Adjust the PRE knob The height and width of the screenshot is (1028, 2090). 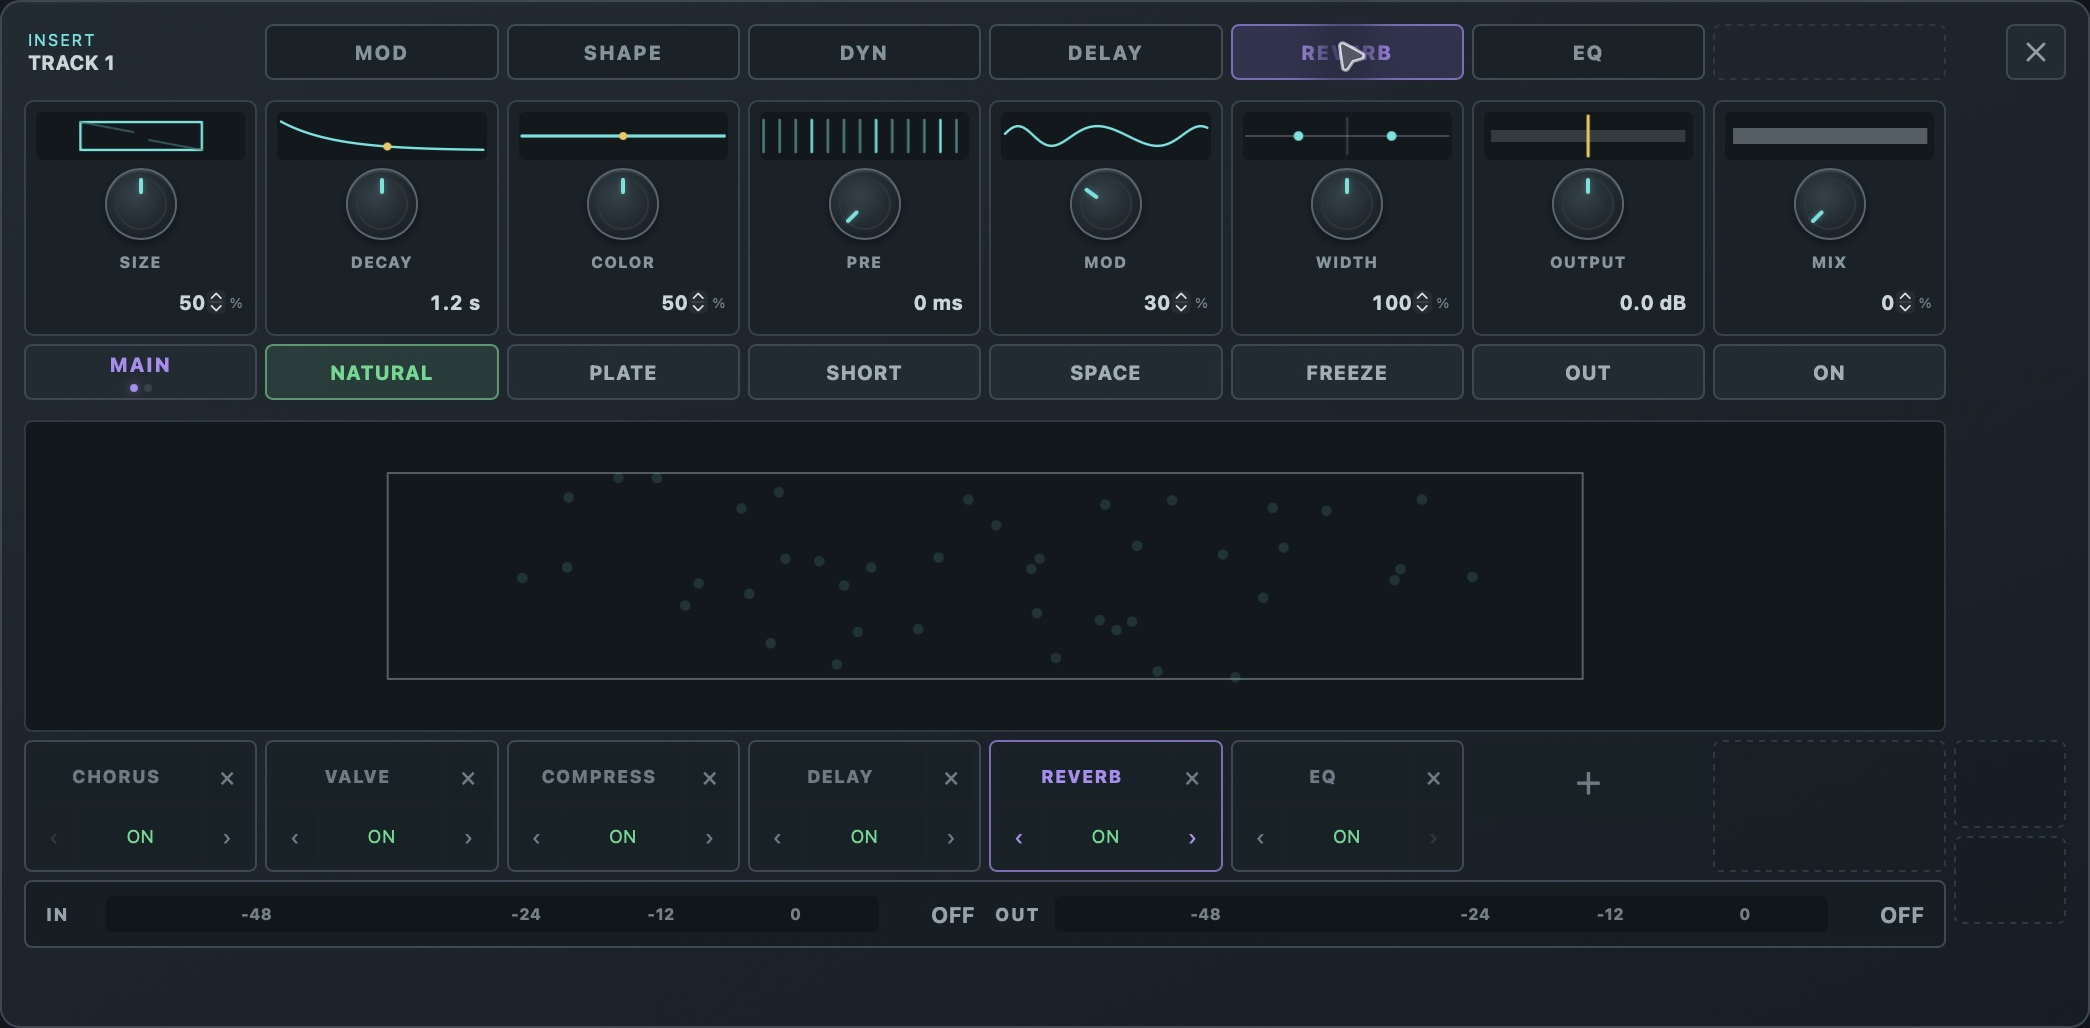[x=864, y=204]
